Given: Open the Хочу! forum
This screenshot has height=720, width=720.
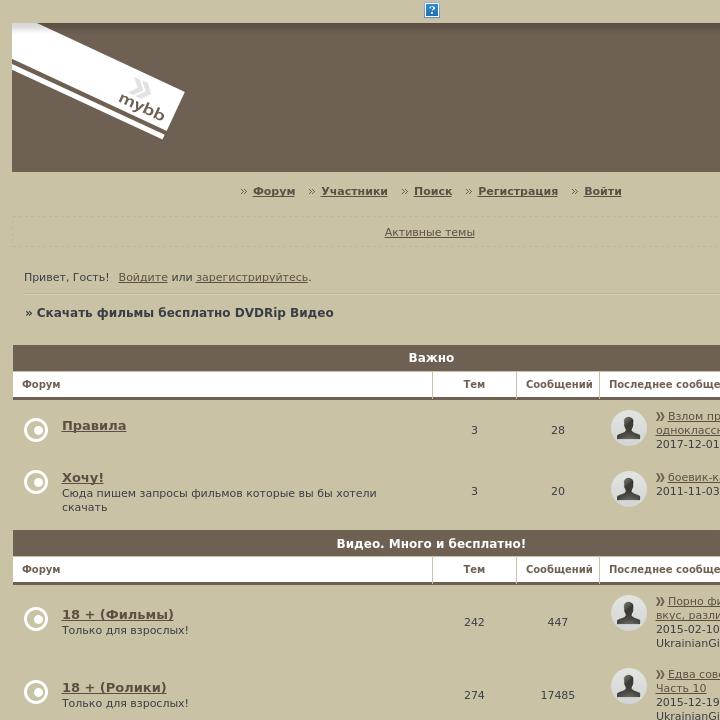Looking at the screenshot, I should tap(83, 478).
